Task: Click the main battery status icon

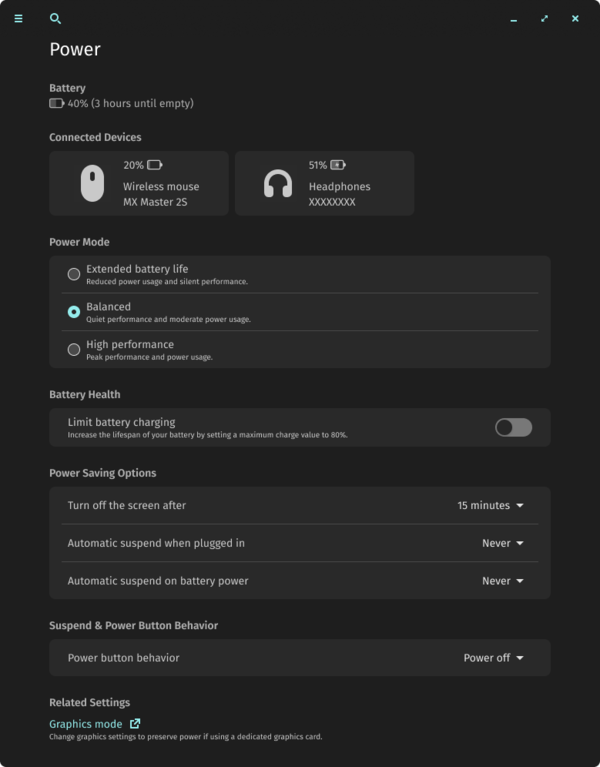Action: [56, 103]
